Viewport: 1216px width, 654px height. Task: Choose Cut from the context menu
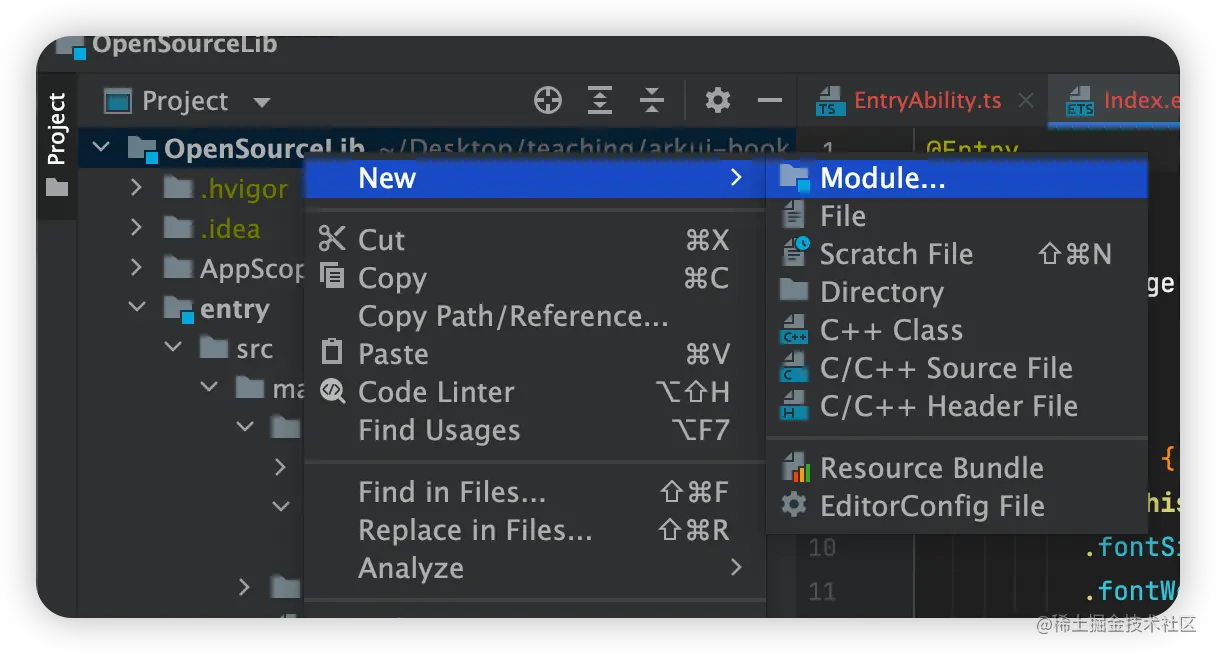(x=534, y=240)
